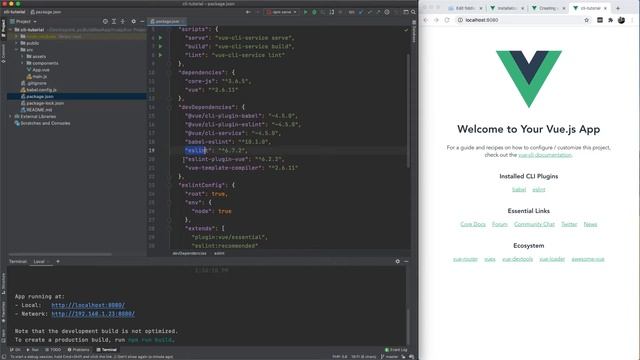Viewport: 640px width, 360px height.
Task: Click the locate/select opened file icon in Project panel
Action: (x=105, y=21)
